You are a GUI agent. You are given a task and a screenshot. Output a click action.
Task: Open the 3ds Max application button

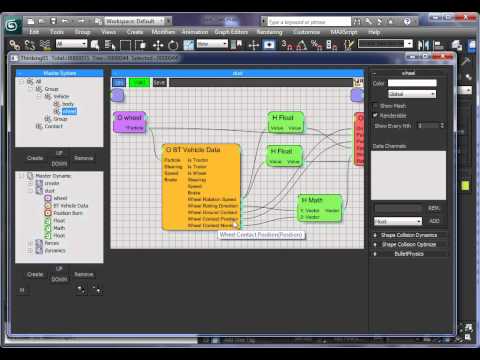click(13, 25)
